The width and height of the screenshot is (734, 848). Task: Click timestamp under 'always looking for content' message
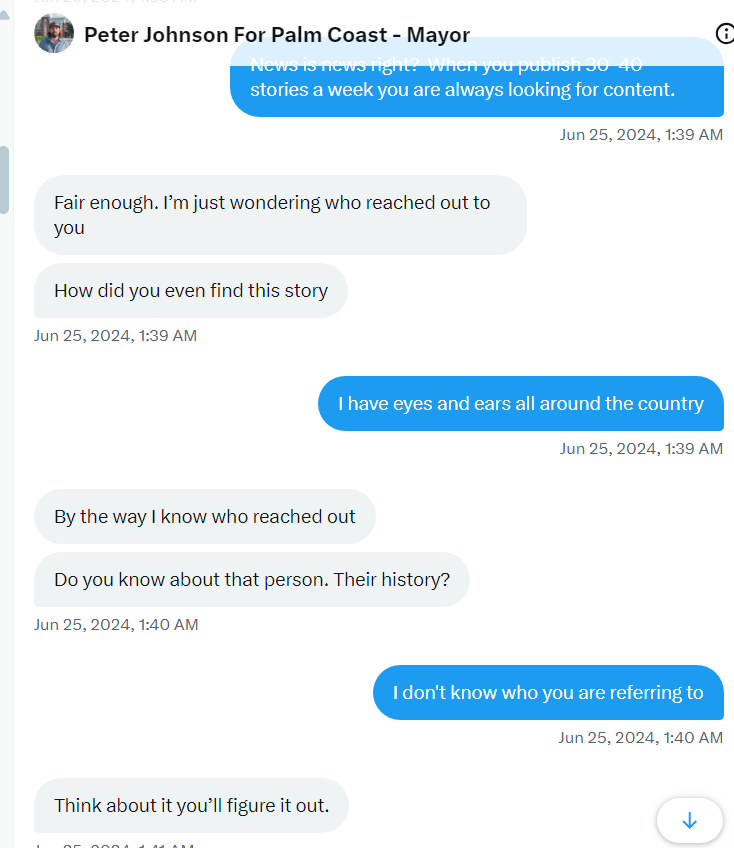pos(641,134)
